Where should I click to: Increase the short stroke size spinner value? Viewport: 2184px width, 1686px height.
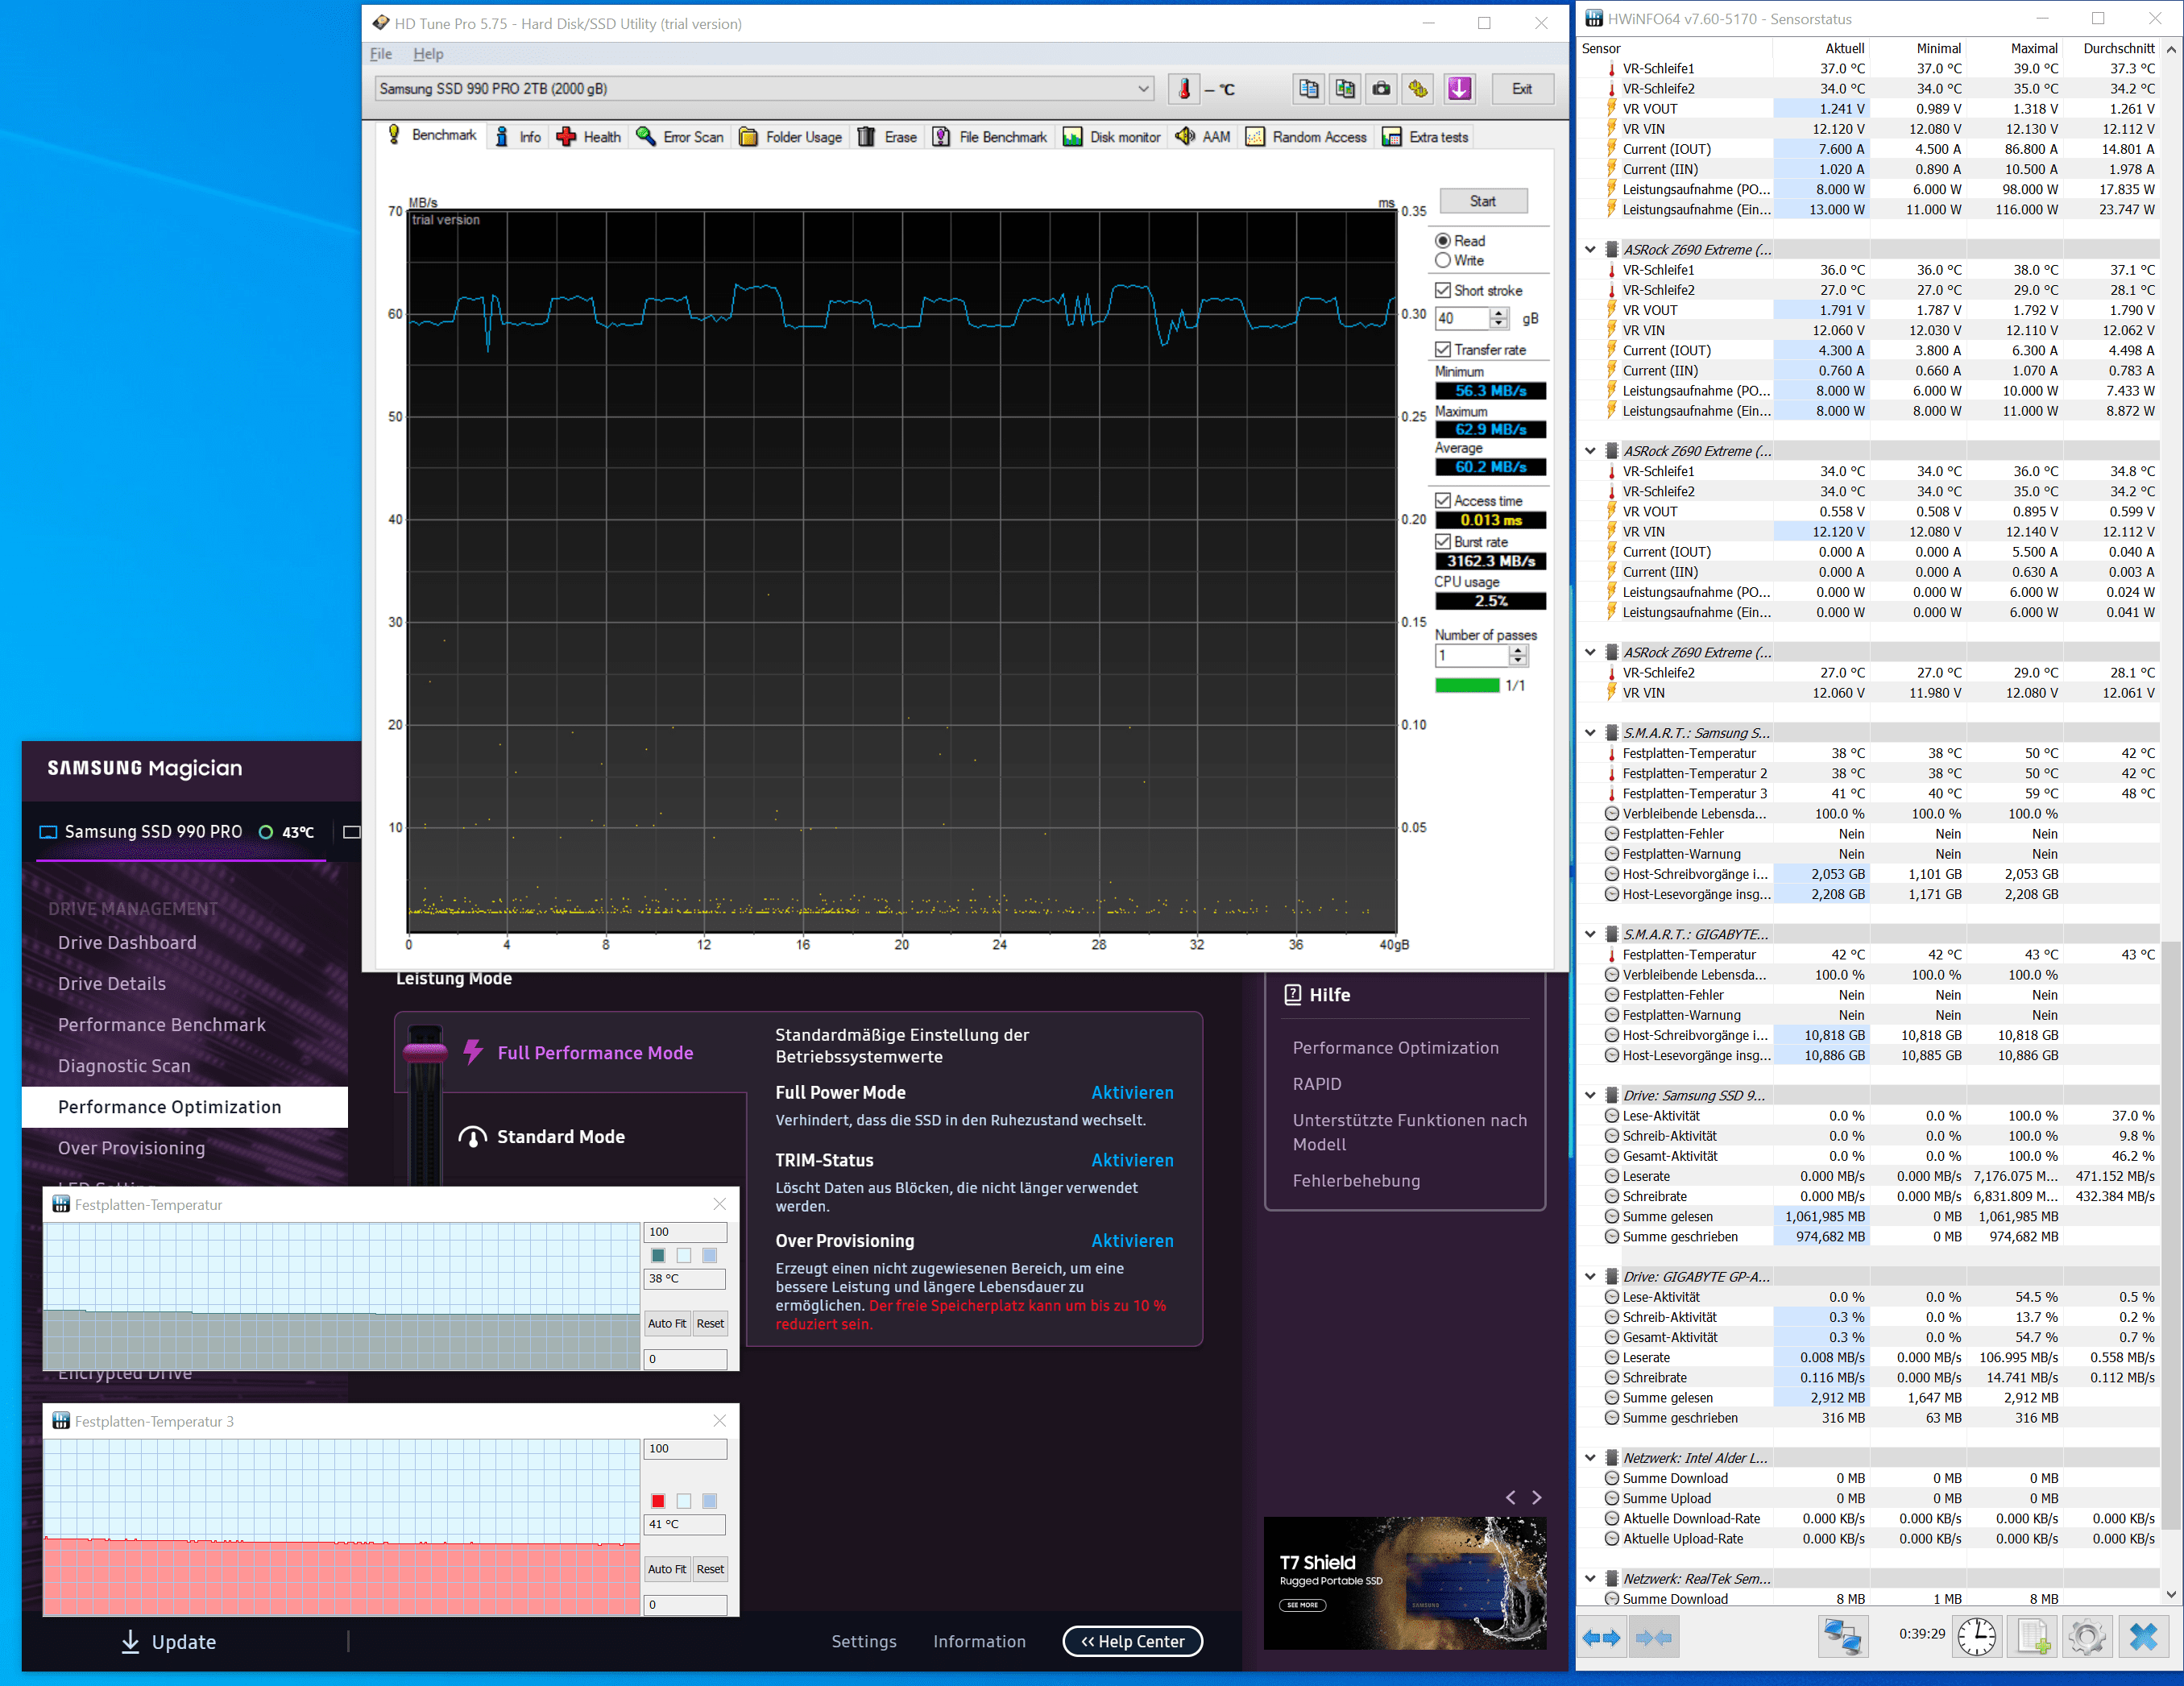1498,313
